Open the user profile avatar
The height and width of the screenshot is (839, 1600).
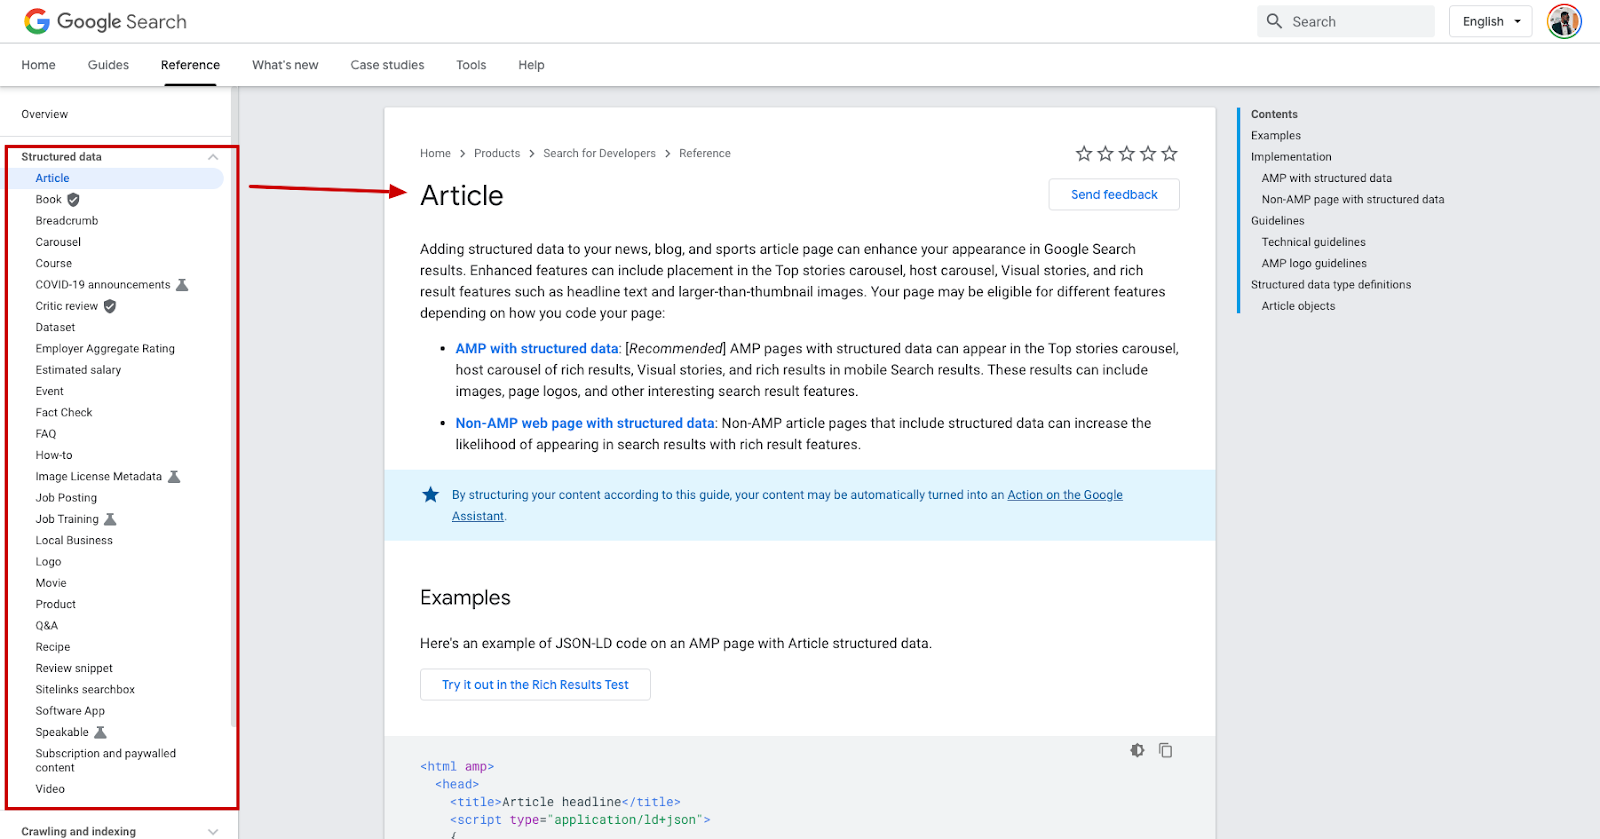[x=1564, y=21]
